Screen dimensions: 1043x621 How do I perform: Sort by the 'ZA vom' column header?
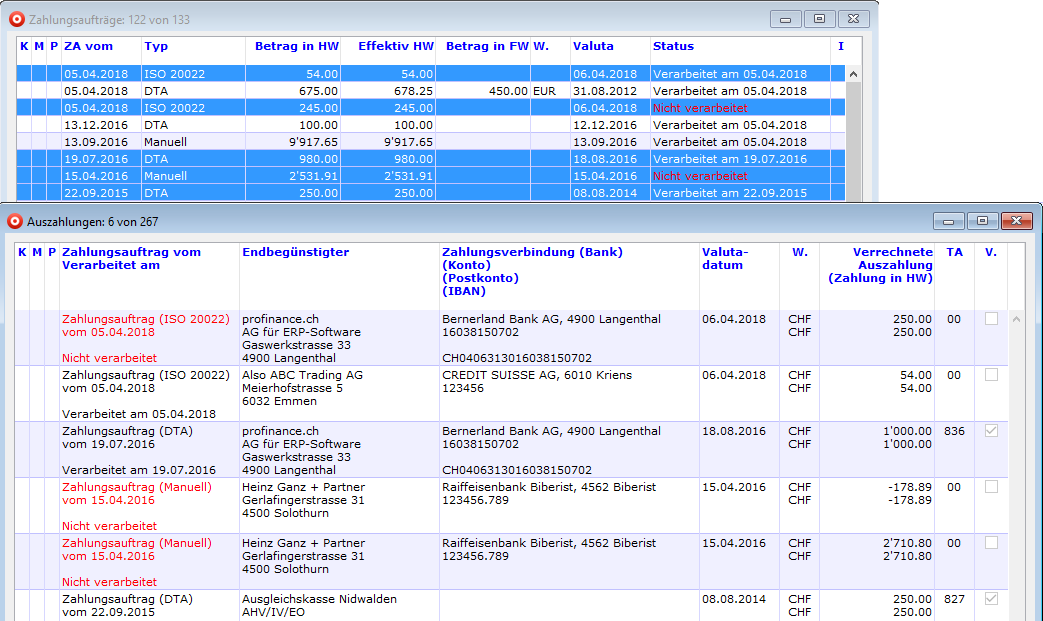tap(88, 46)
